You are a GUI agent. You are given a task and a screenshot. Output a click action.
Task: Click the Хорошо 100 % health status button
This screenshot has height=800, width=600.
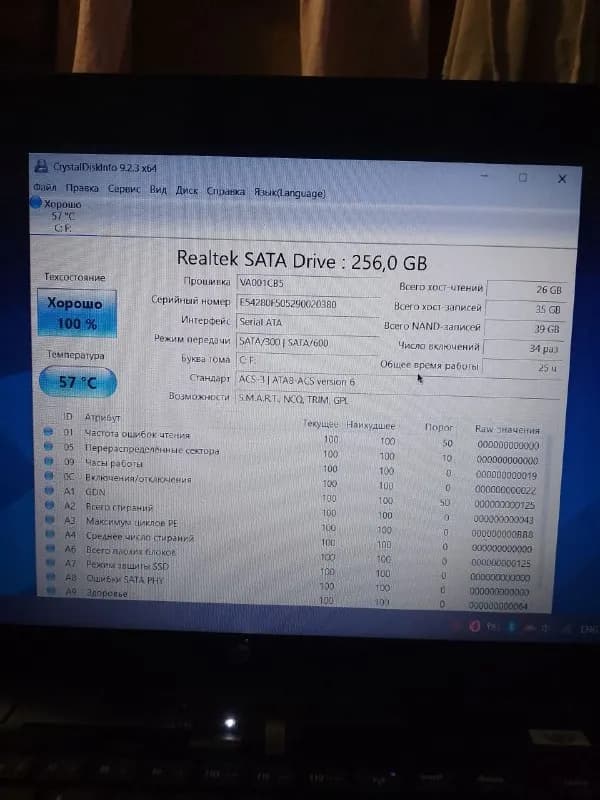click(77, 313)
